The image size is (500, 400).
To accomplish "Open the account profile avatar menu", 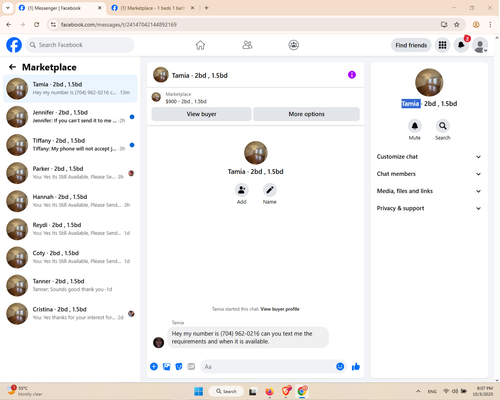I will point(480,45).
